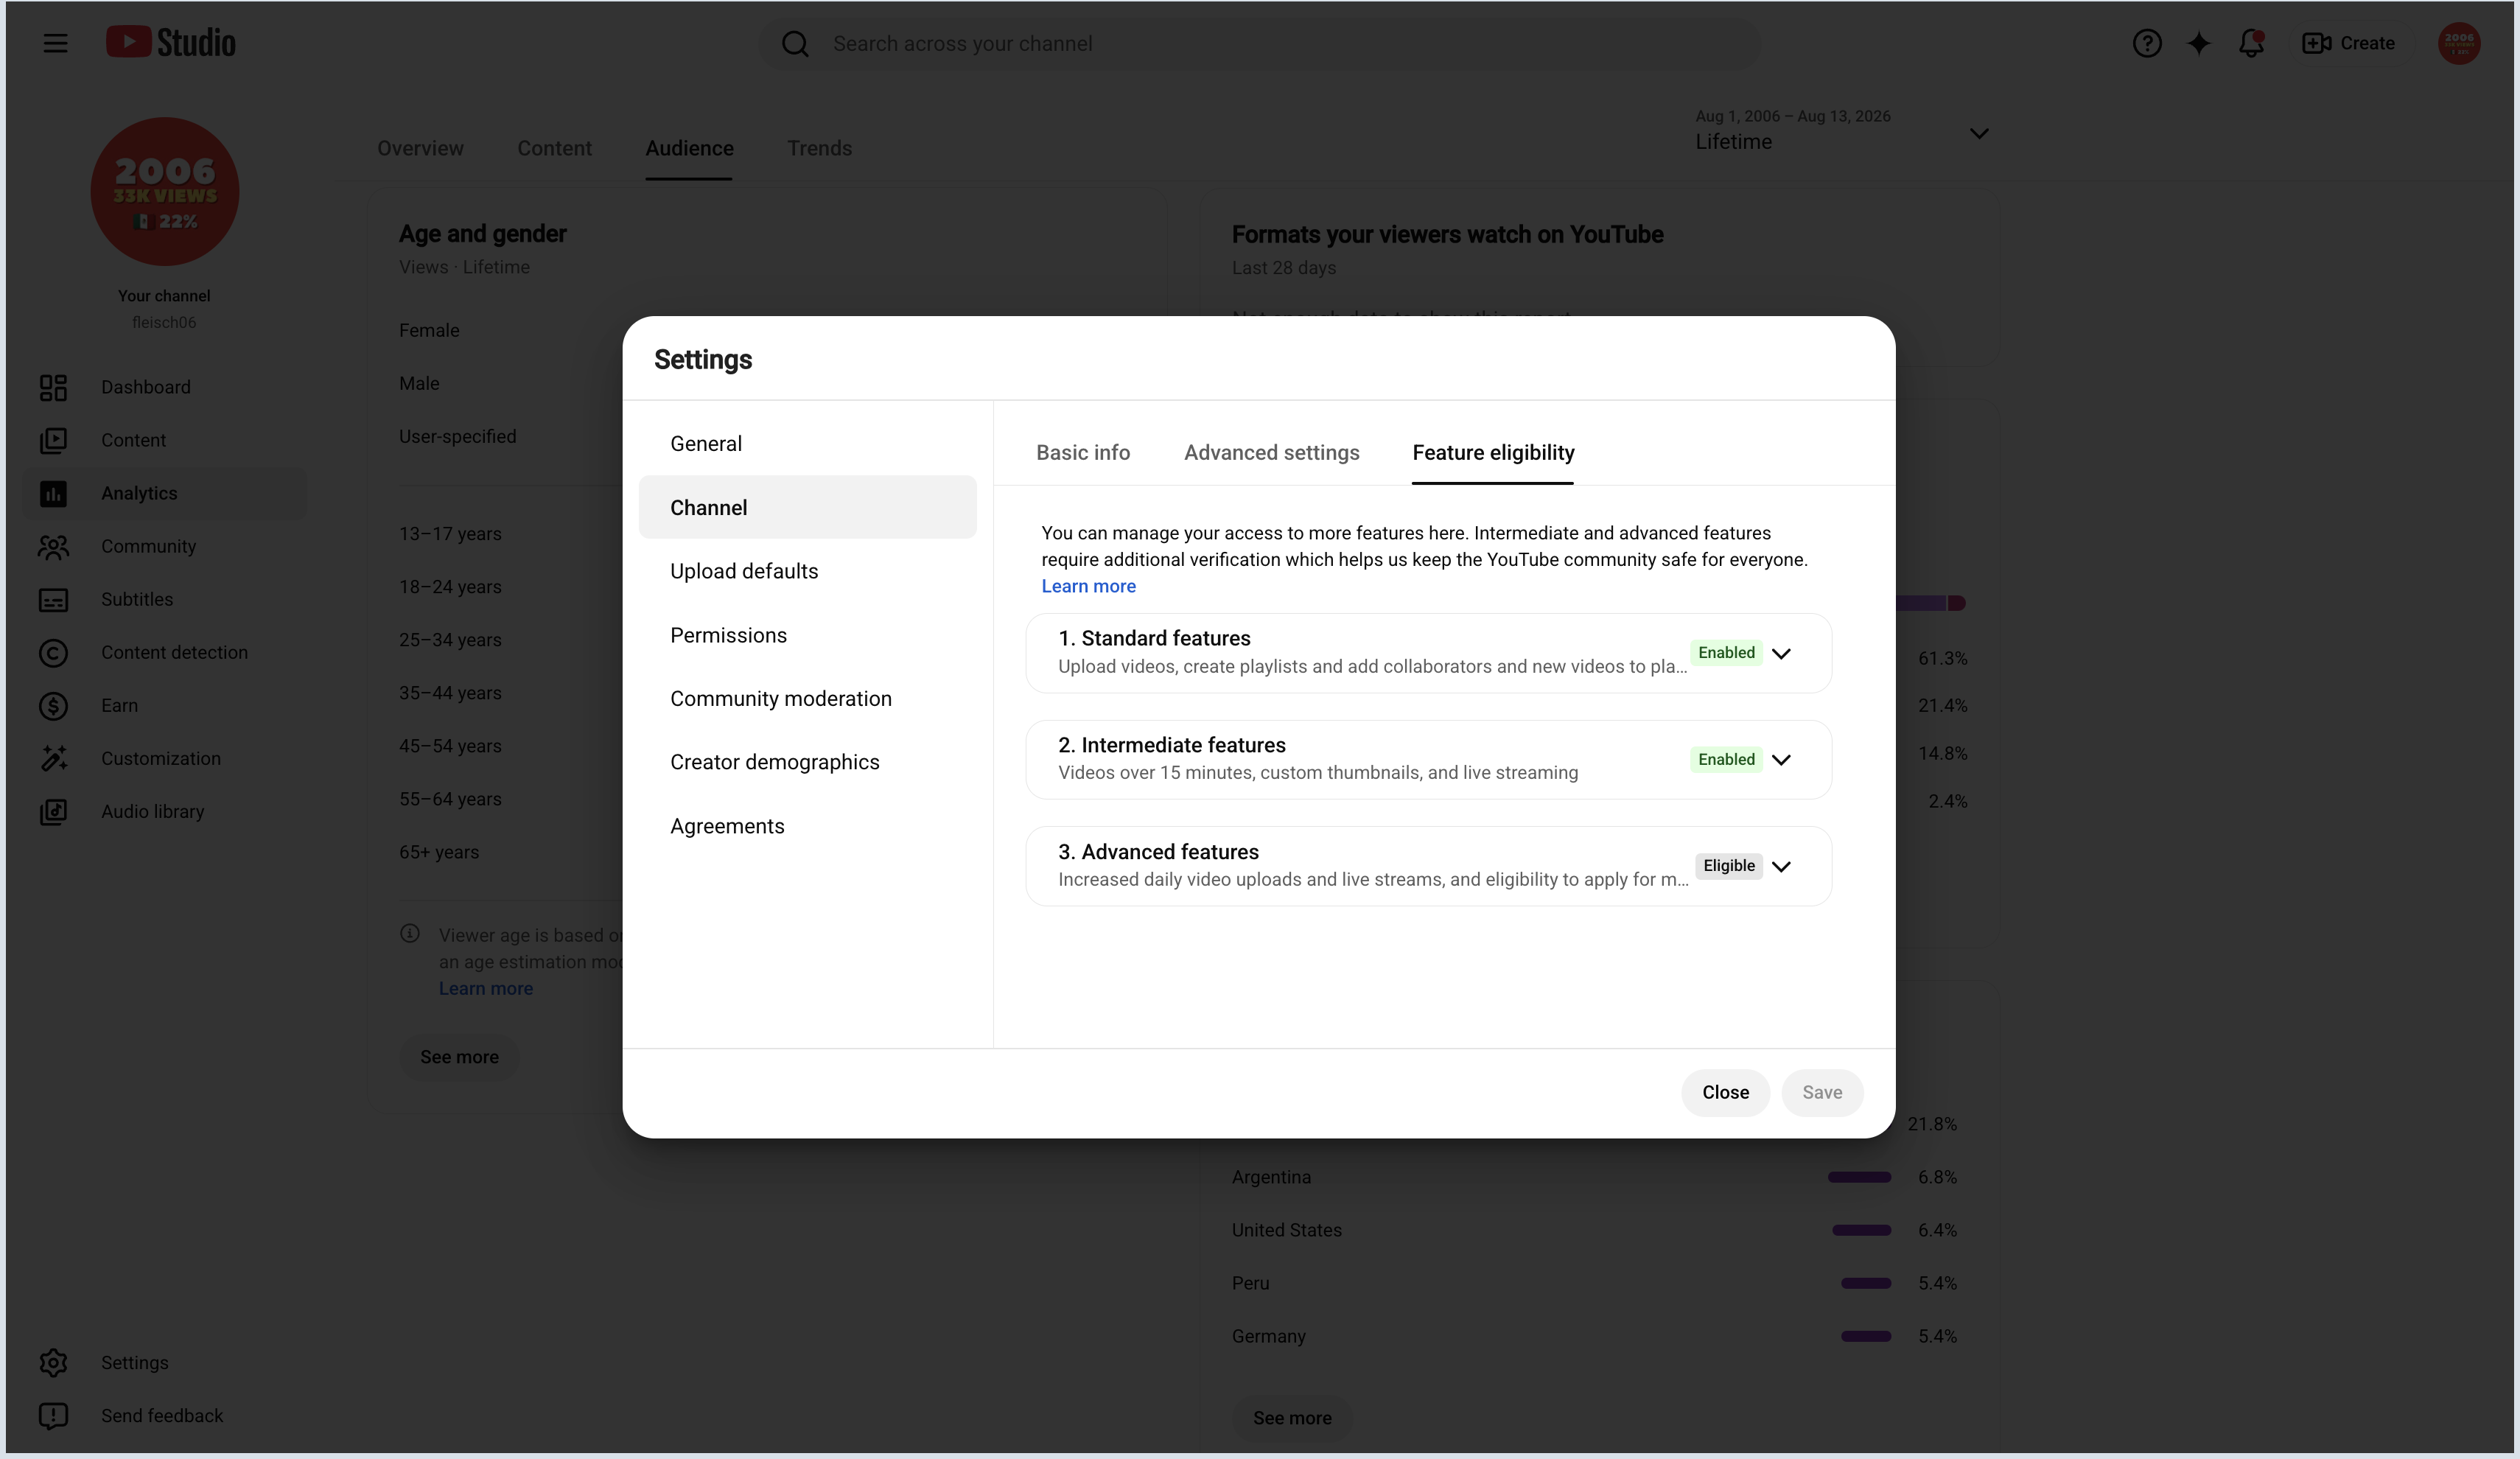Screen dimensions: 2520x1459
Task: Click the Settings gear icon in sidebar
Action: (x=53, y=1362)
